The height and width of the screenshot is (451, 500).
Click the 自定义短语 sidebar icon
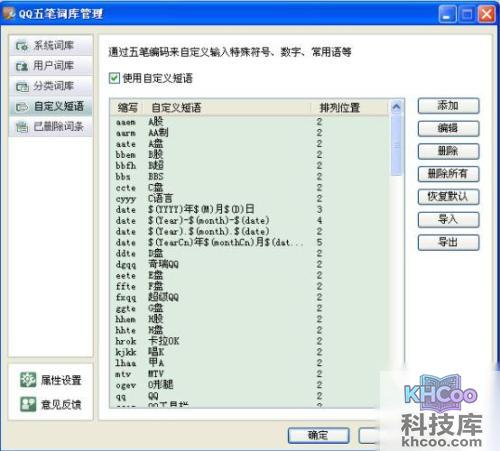pyautogui.click(x=22, y=107)
